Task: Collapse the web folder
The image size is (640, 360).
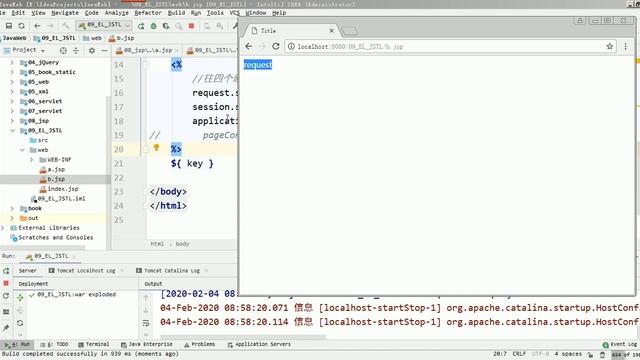Action: point(22,150)
